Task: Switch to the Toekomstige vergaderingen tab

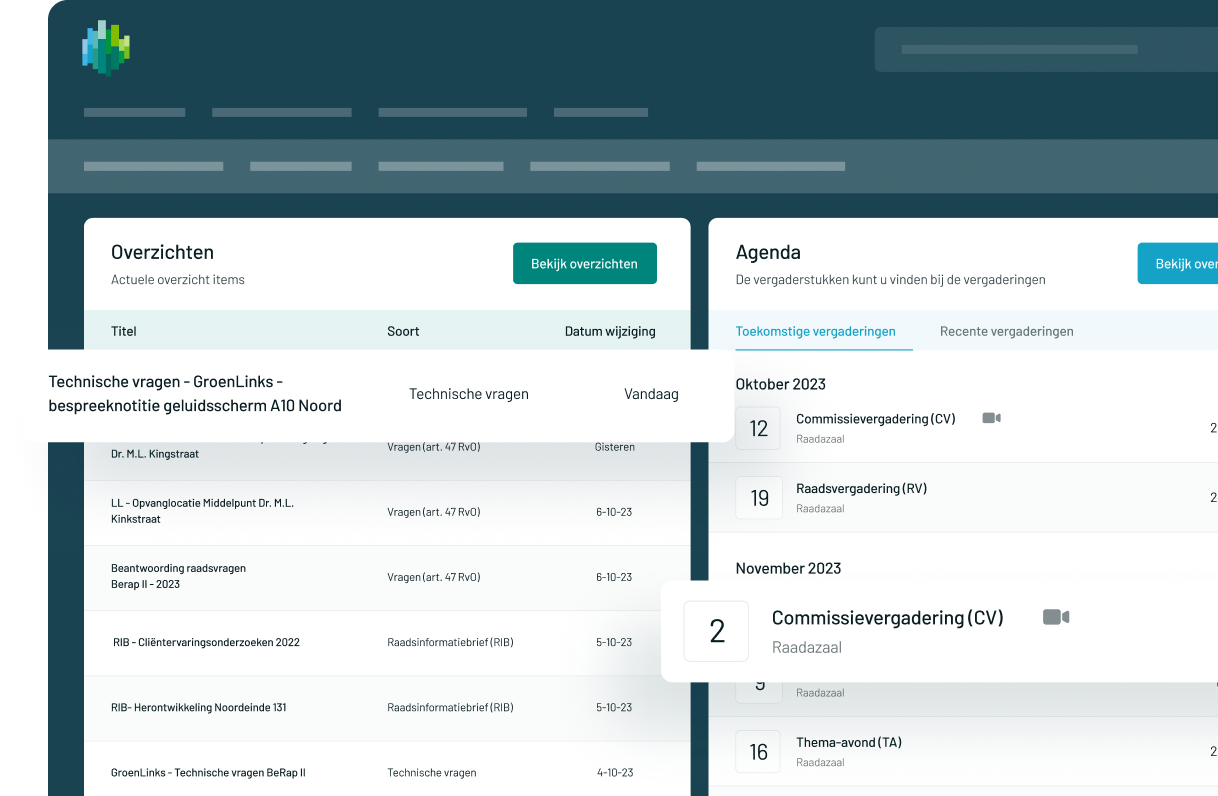Action: coord(816,331)
